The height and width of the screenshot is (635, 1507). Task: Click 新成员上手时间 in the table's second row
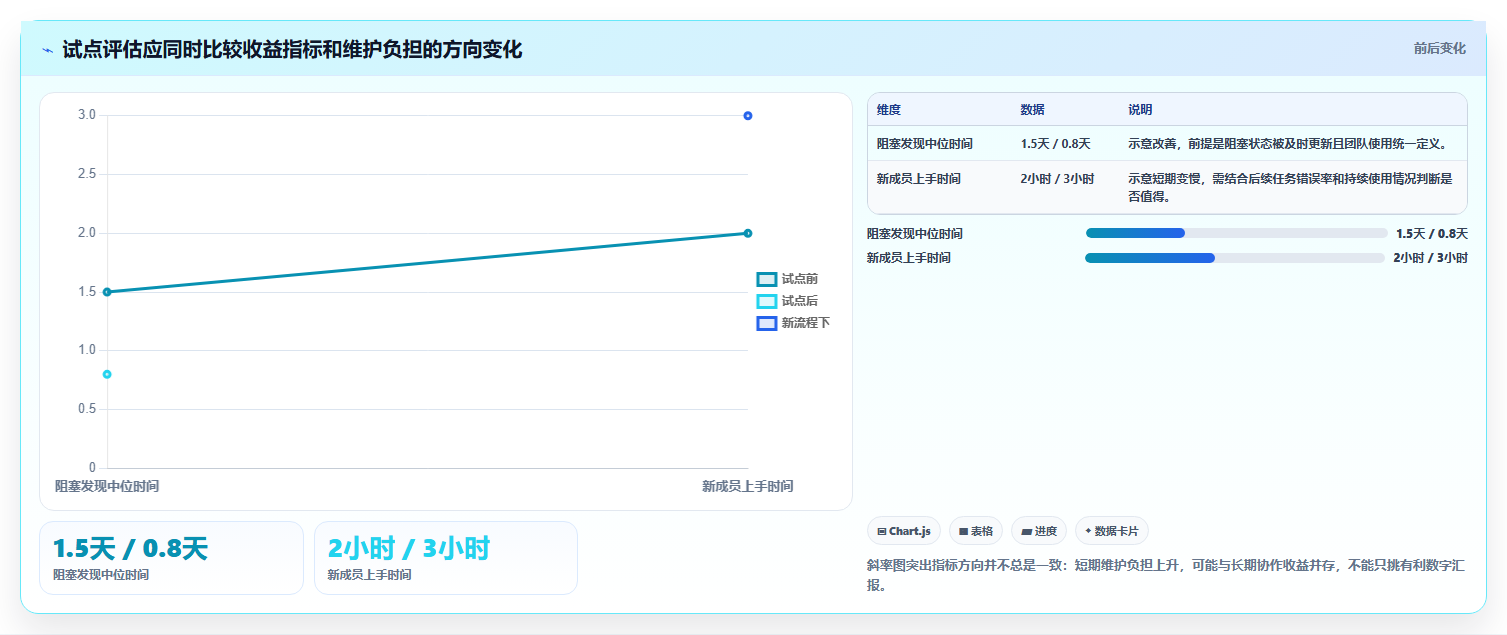(919, 179)
